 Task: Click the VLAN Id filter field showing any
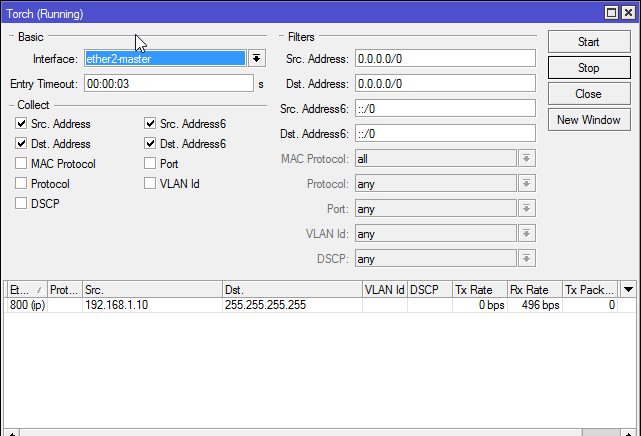[x=436, y=233]
